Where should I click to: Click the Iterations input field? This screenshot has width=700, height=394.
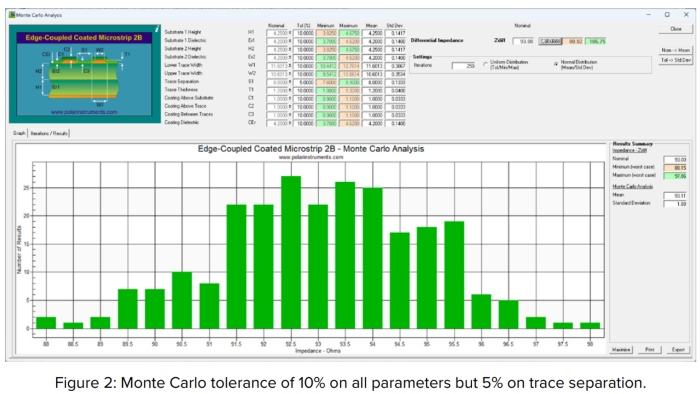pyautogui.click(x=463, y=66)
